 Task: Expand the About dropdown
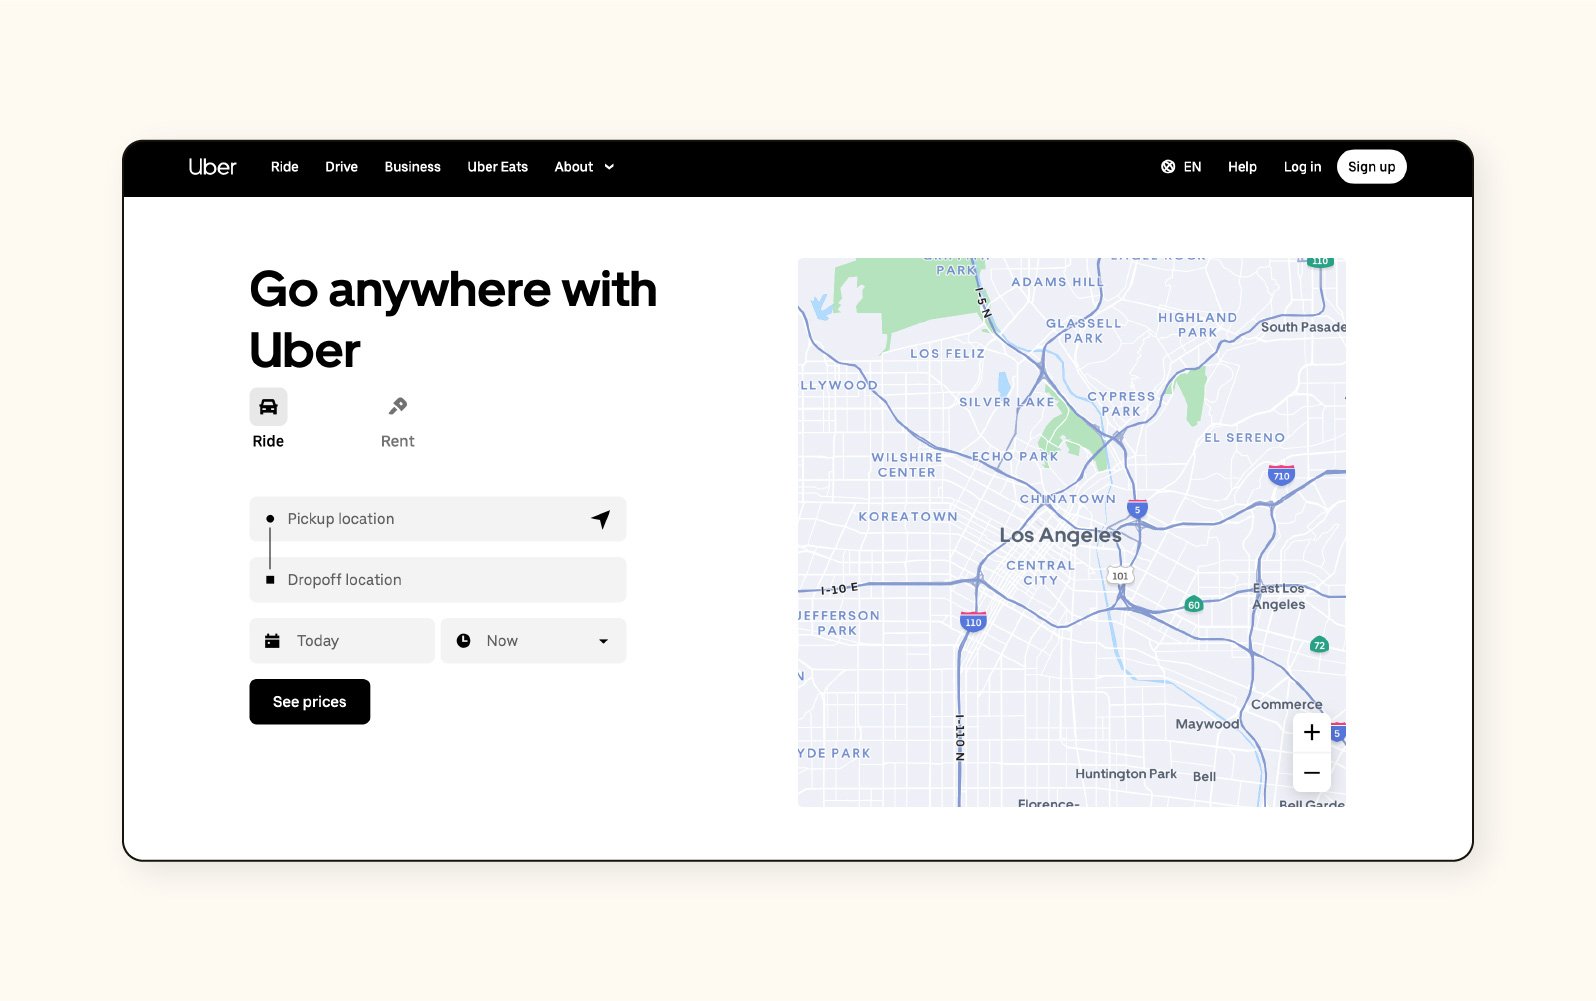[584, 167]
